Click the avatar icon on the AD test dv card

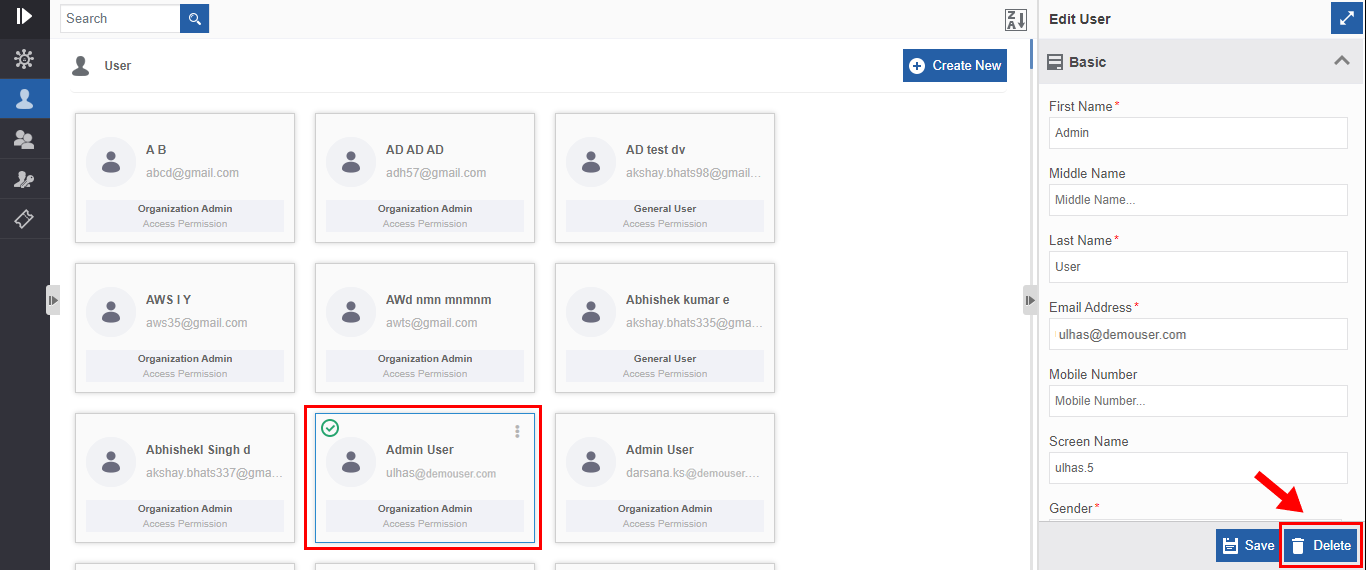tap(591, 162)
